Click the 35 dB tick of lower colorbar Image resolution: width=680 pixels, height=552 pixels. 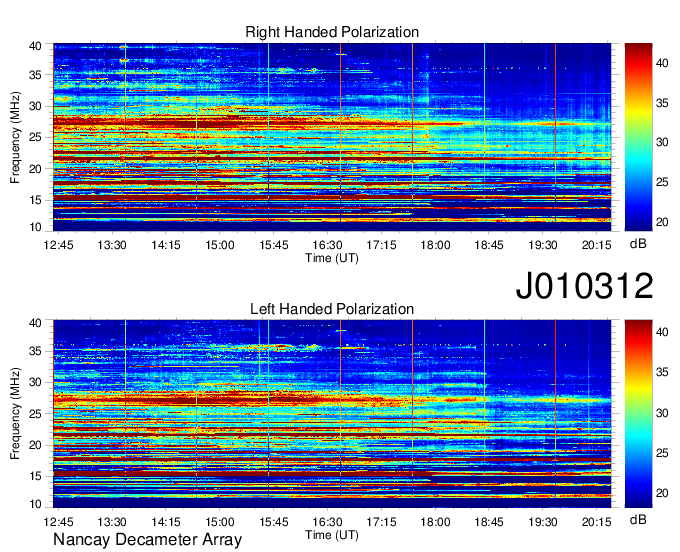pyautogui.click(x=662, y=372)
